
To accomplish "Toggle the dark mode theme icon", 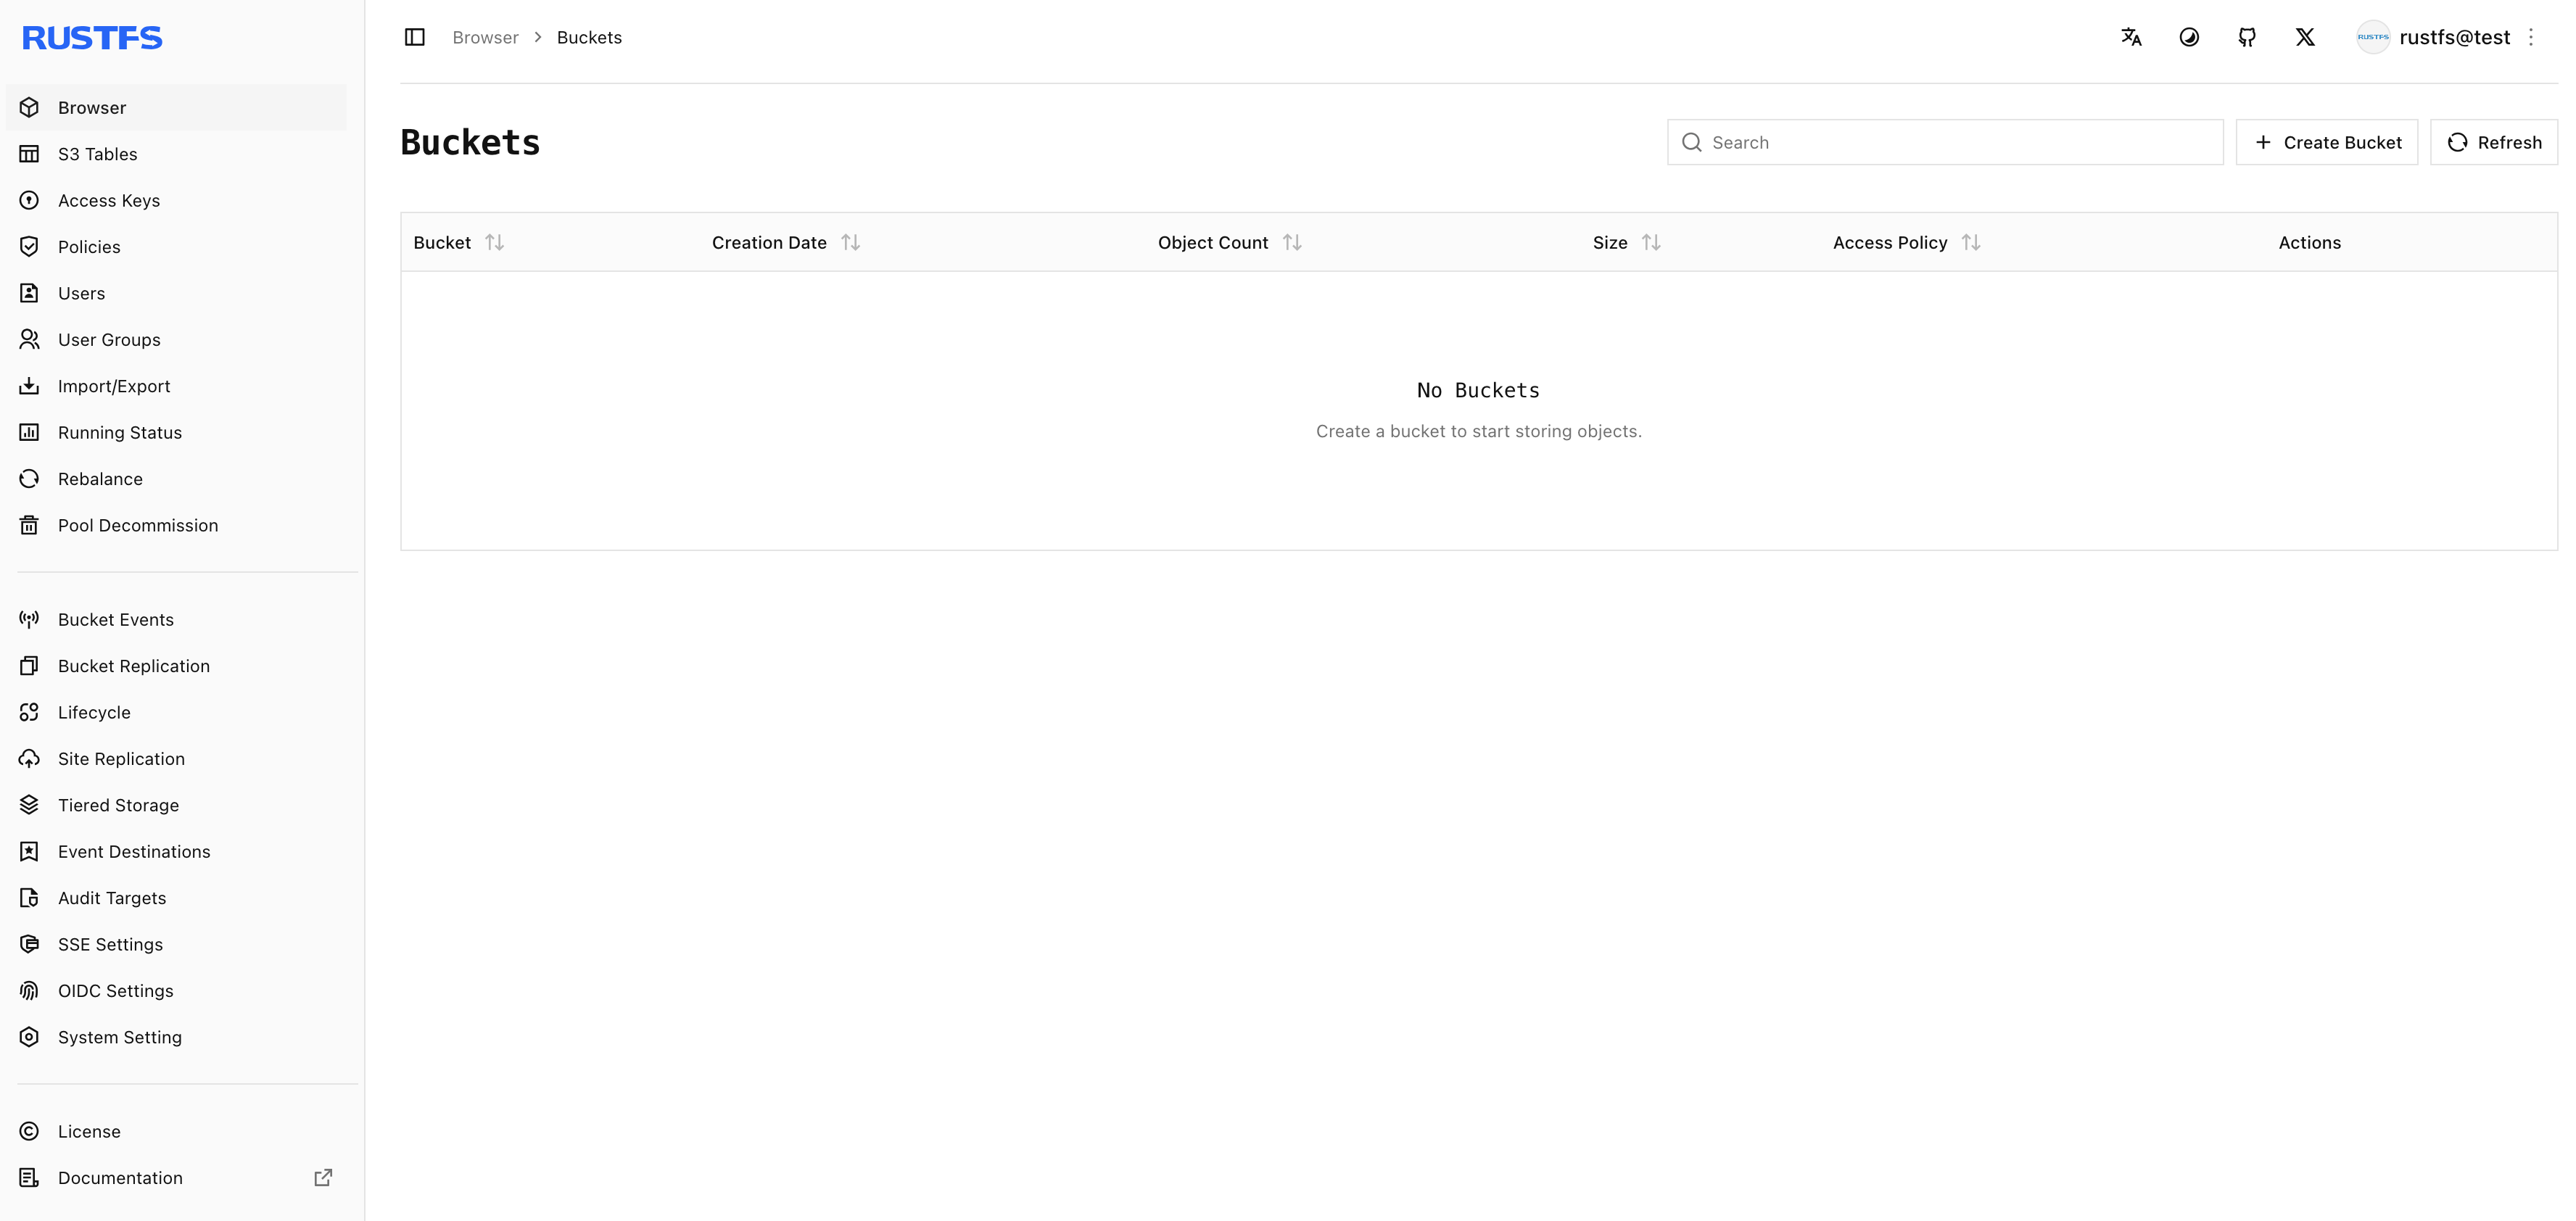I will pos(2189,37).
